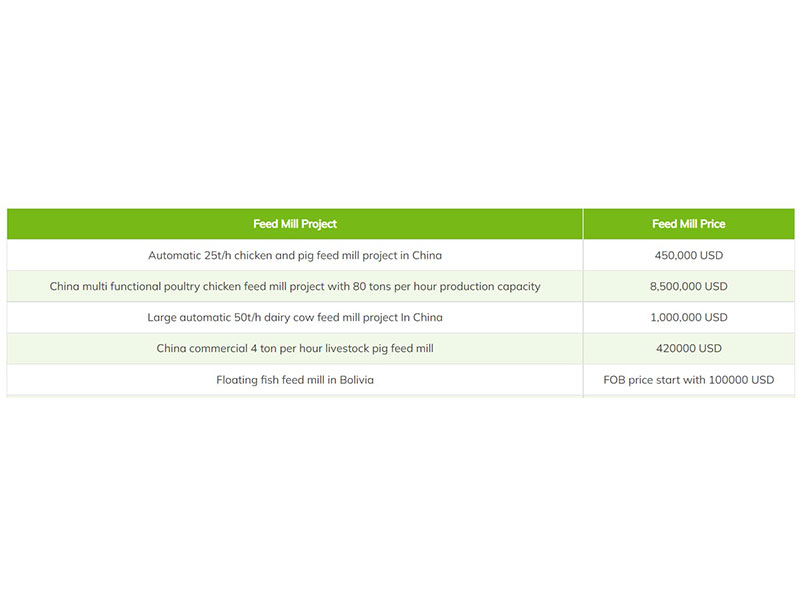
Task: Click the "Feed Mill Project" column header
Action: [295, 224]
